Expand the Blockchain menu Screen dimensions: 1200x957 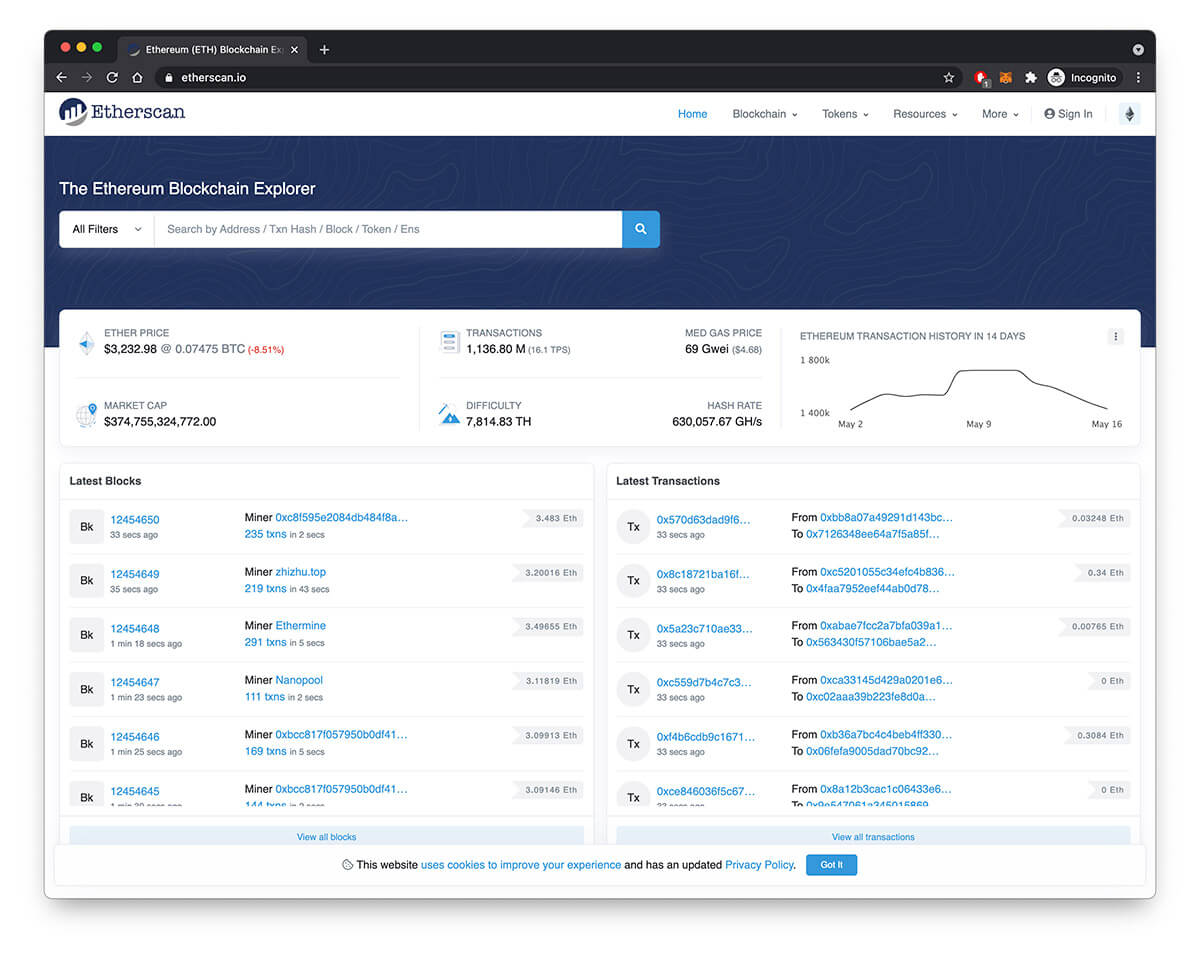coord(764,114)
